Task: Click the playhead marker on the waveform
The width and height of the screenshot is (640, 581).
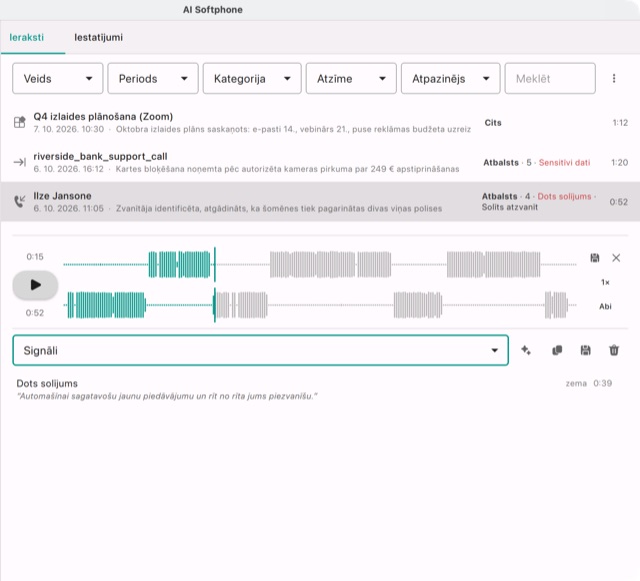Action: pos(215,285)
